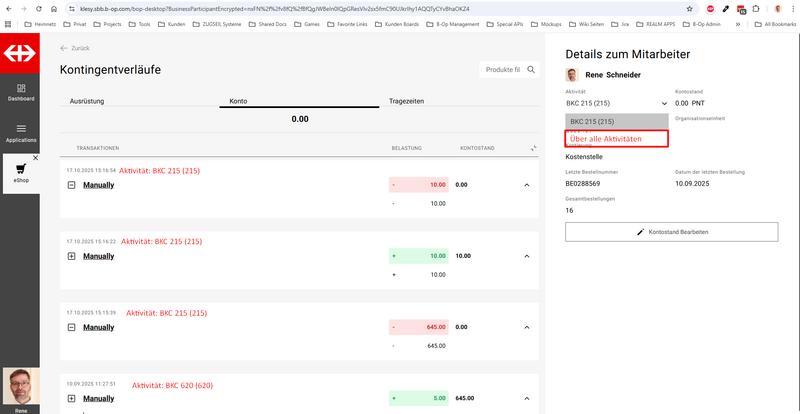Collapse the first transaction row using its chevron
800x414 pixels.
point(526,185)
